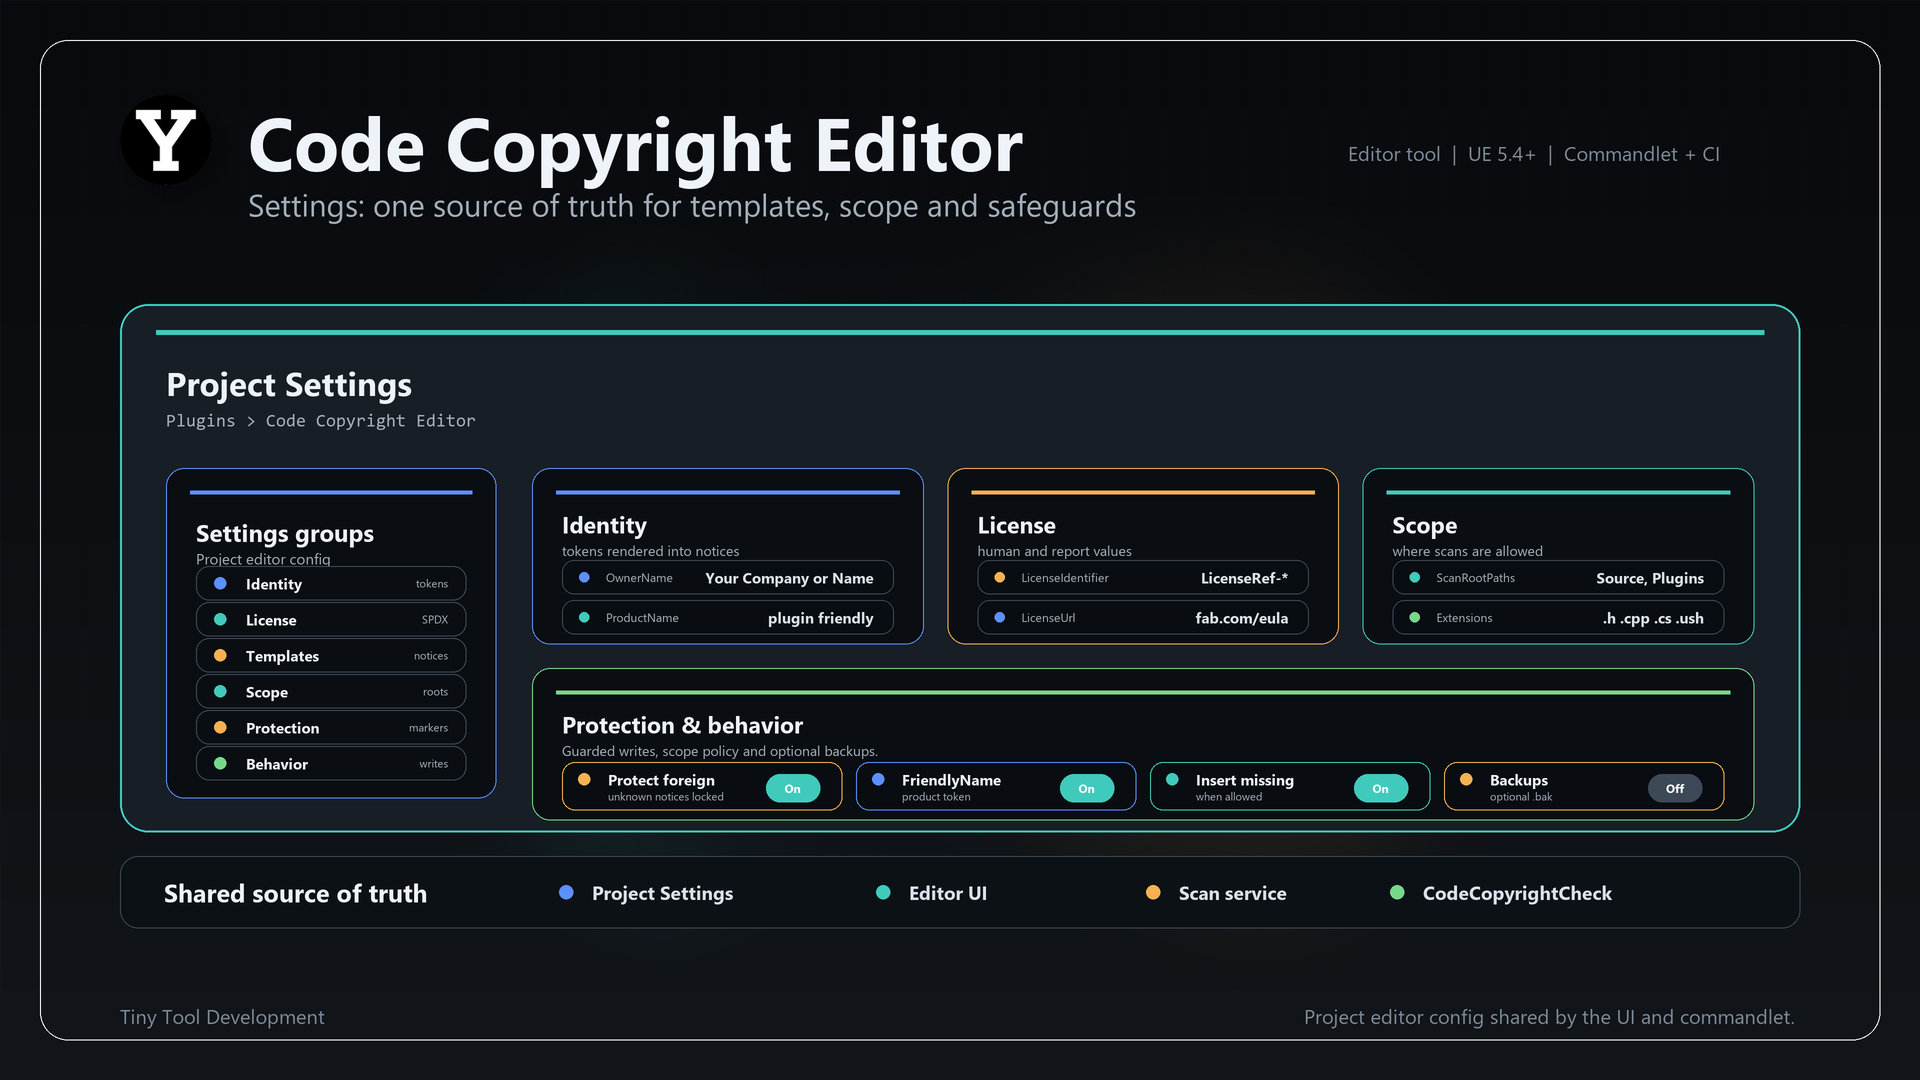Viewport: 1920px width, 1080px height.
Task: Click the teal dot before Editor UI
Action: point(883,892)
